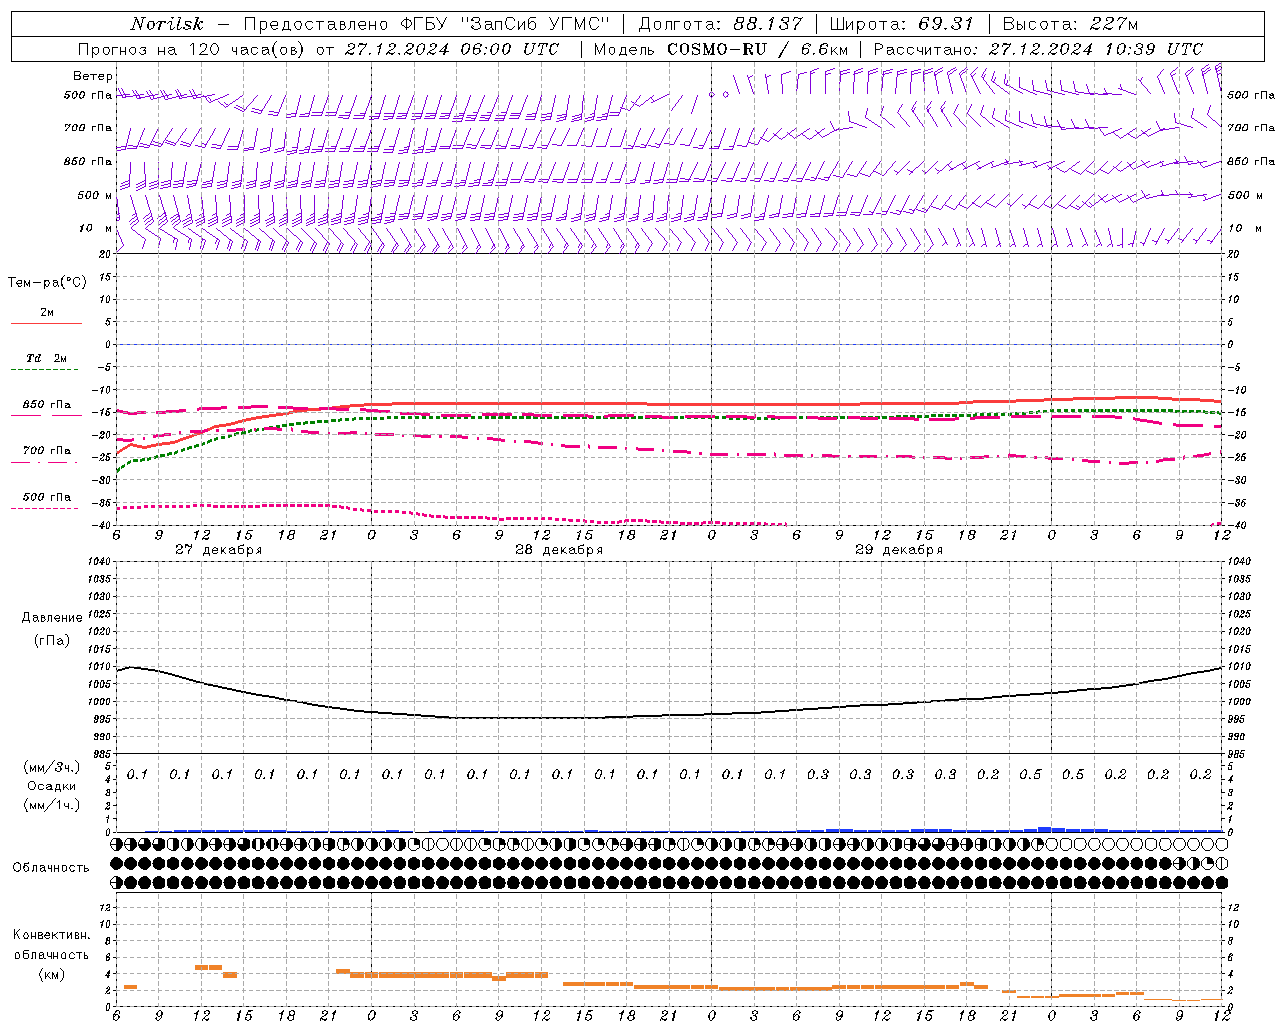Click the forecast start time 27.12.2024 06:00 UTC

[452, 49]
